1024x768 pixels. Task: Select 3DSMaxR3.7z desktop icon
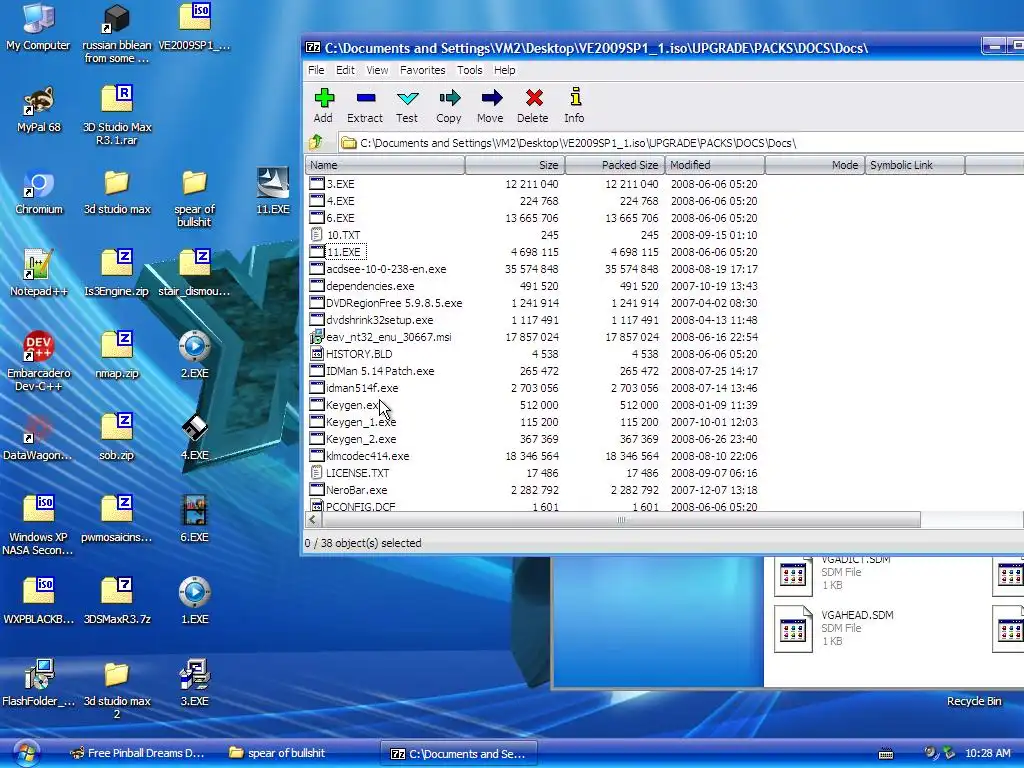pos(117,601)
